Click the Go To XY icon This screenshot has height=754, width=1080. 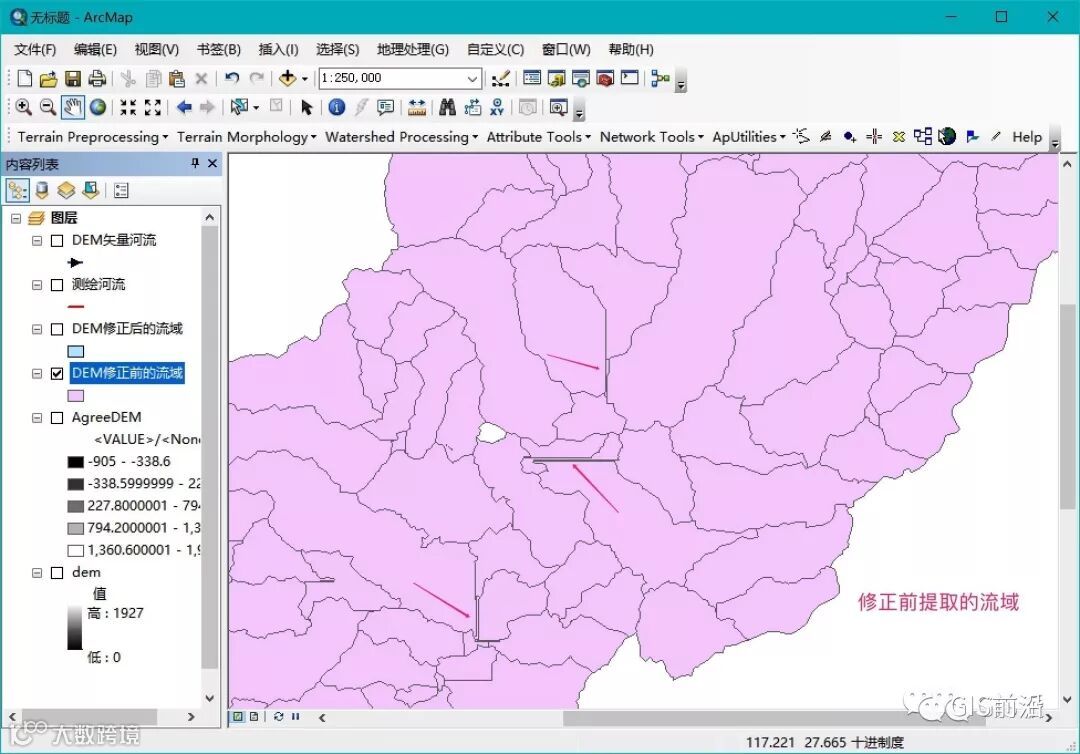[x=497, y=107]
